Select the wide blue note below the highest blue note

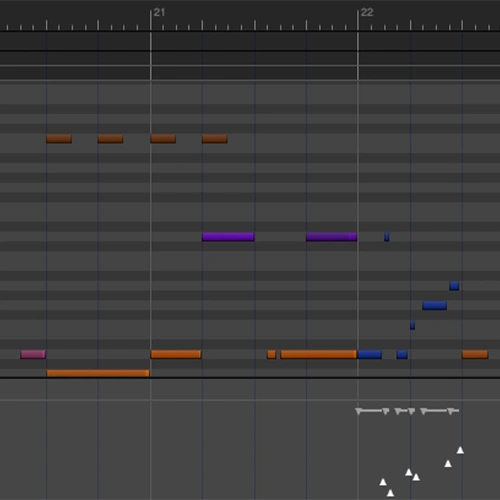(434, 305)
